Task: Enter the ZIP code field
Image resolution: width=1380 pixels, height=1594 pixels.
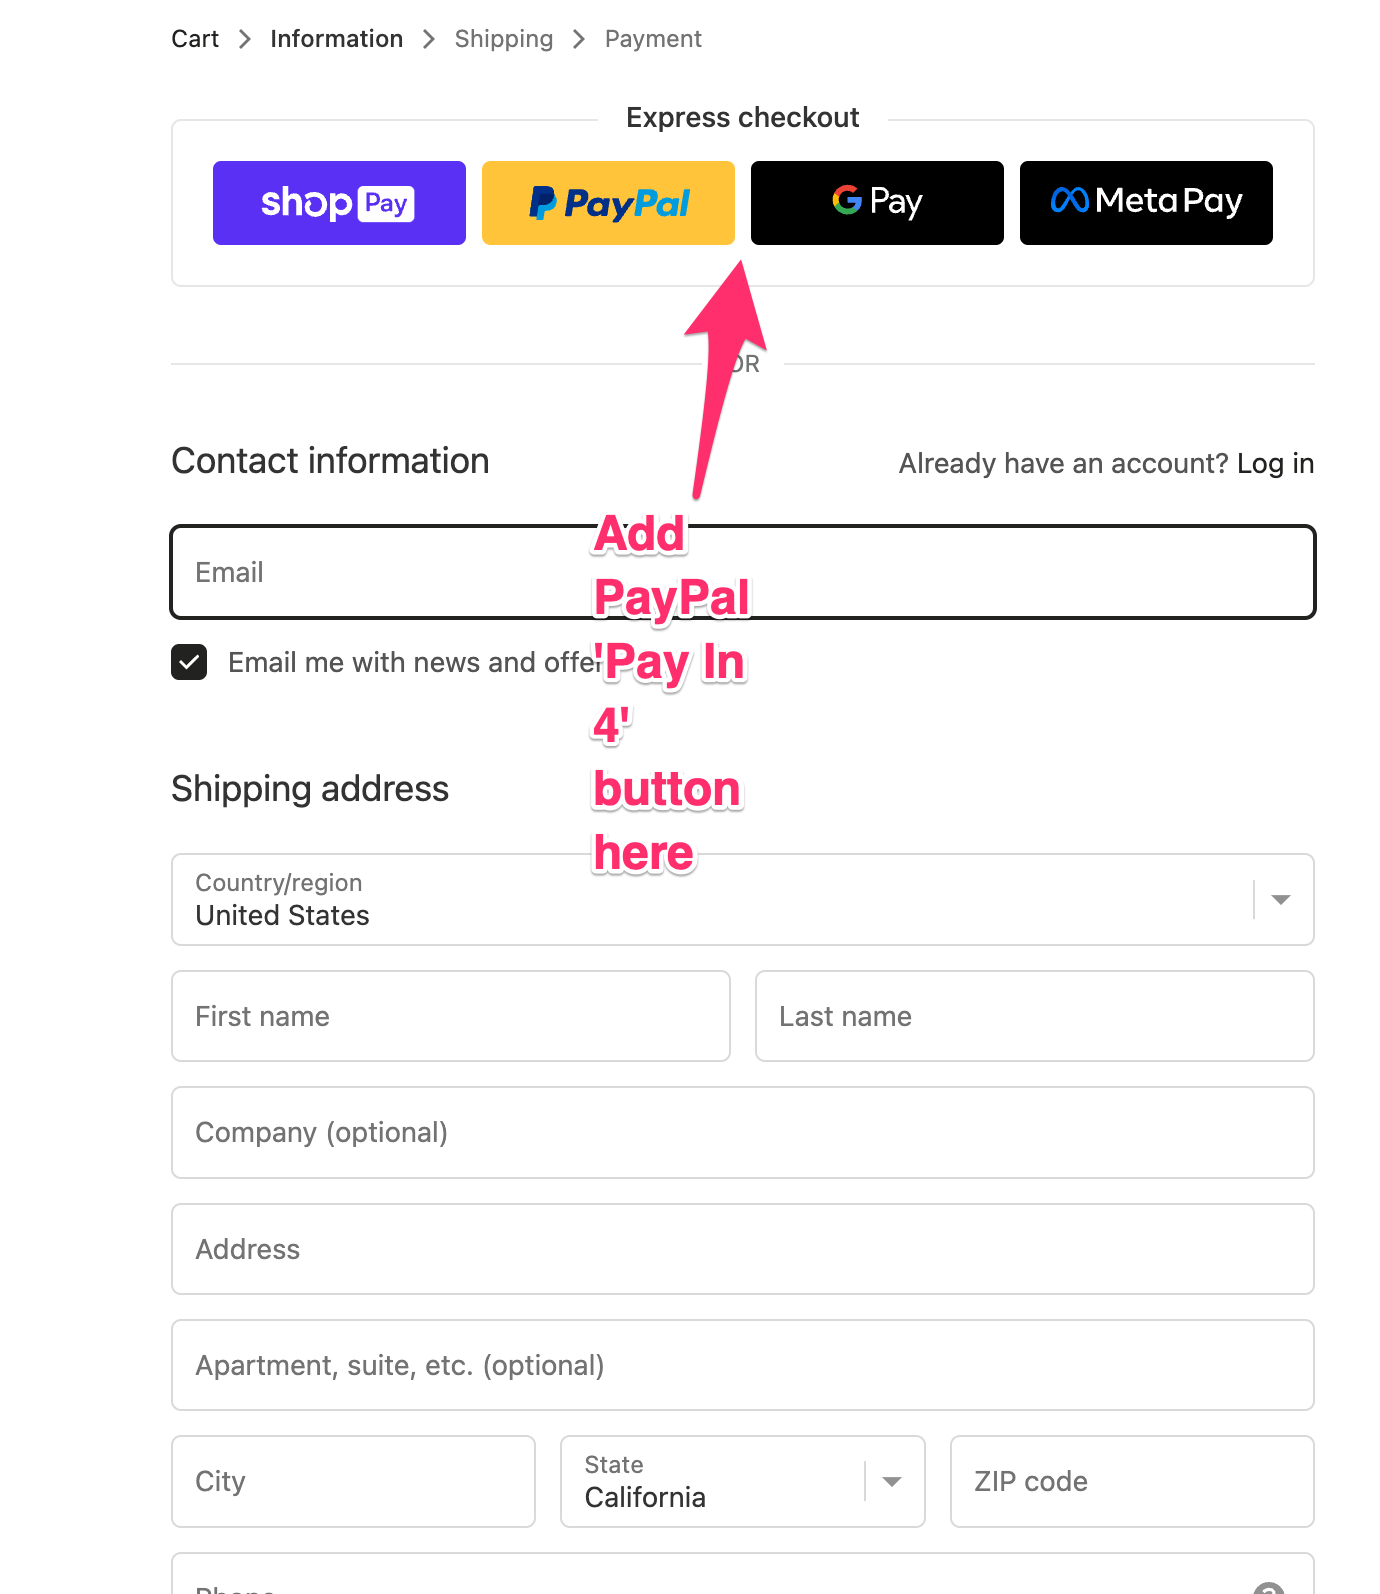Action: tap(1132, 1481)
